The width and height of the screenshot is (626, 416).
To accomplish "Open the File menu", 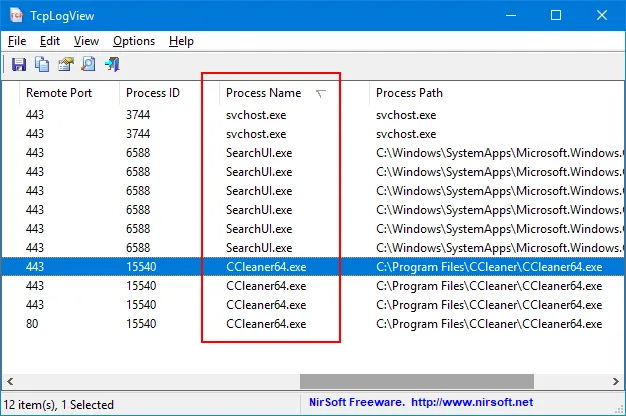I will coord(17,41).
